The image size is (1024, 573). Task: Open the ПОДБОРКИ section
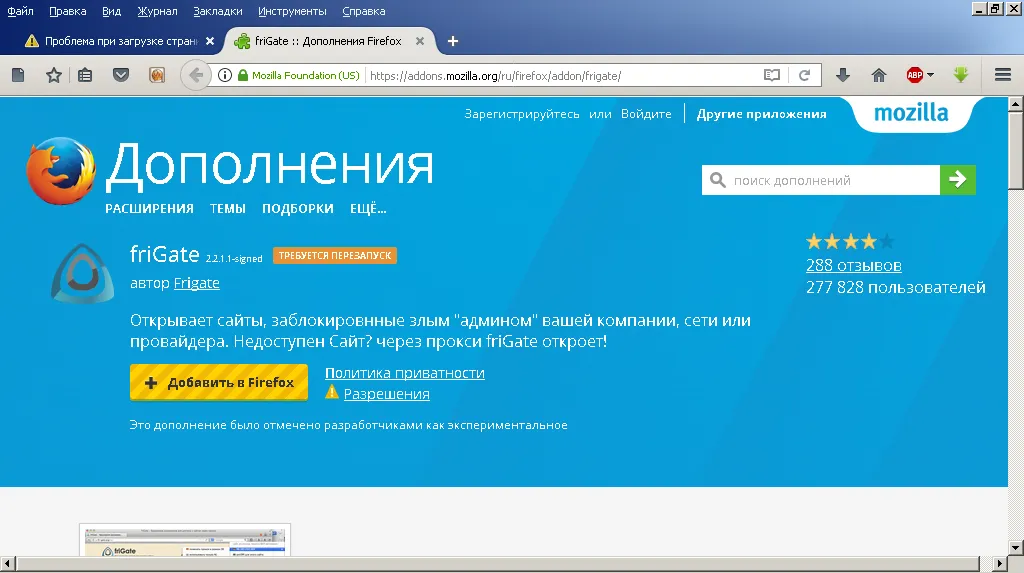[298, 209]
